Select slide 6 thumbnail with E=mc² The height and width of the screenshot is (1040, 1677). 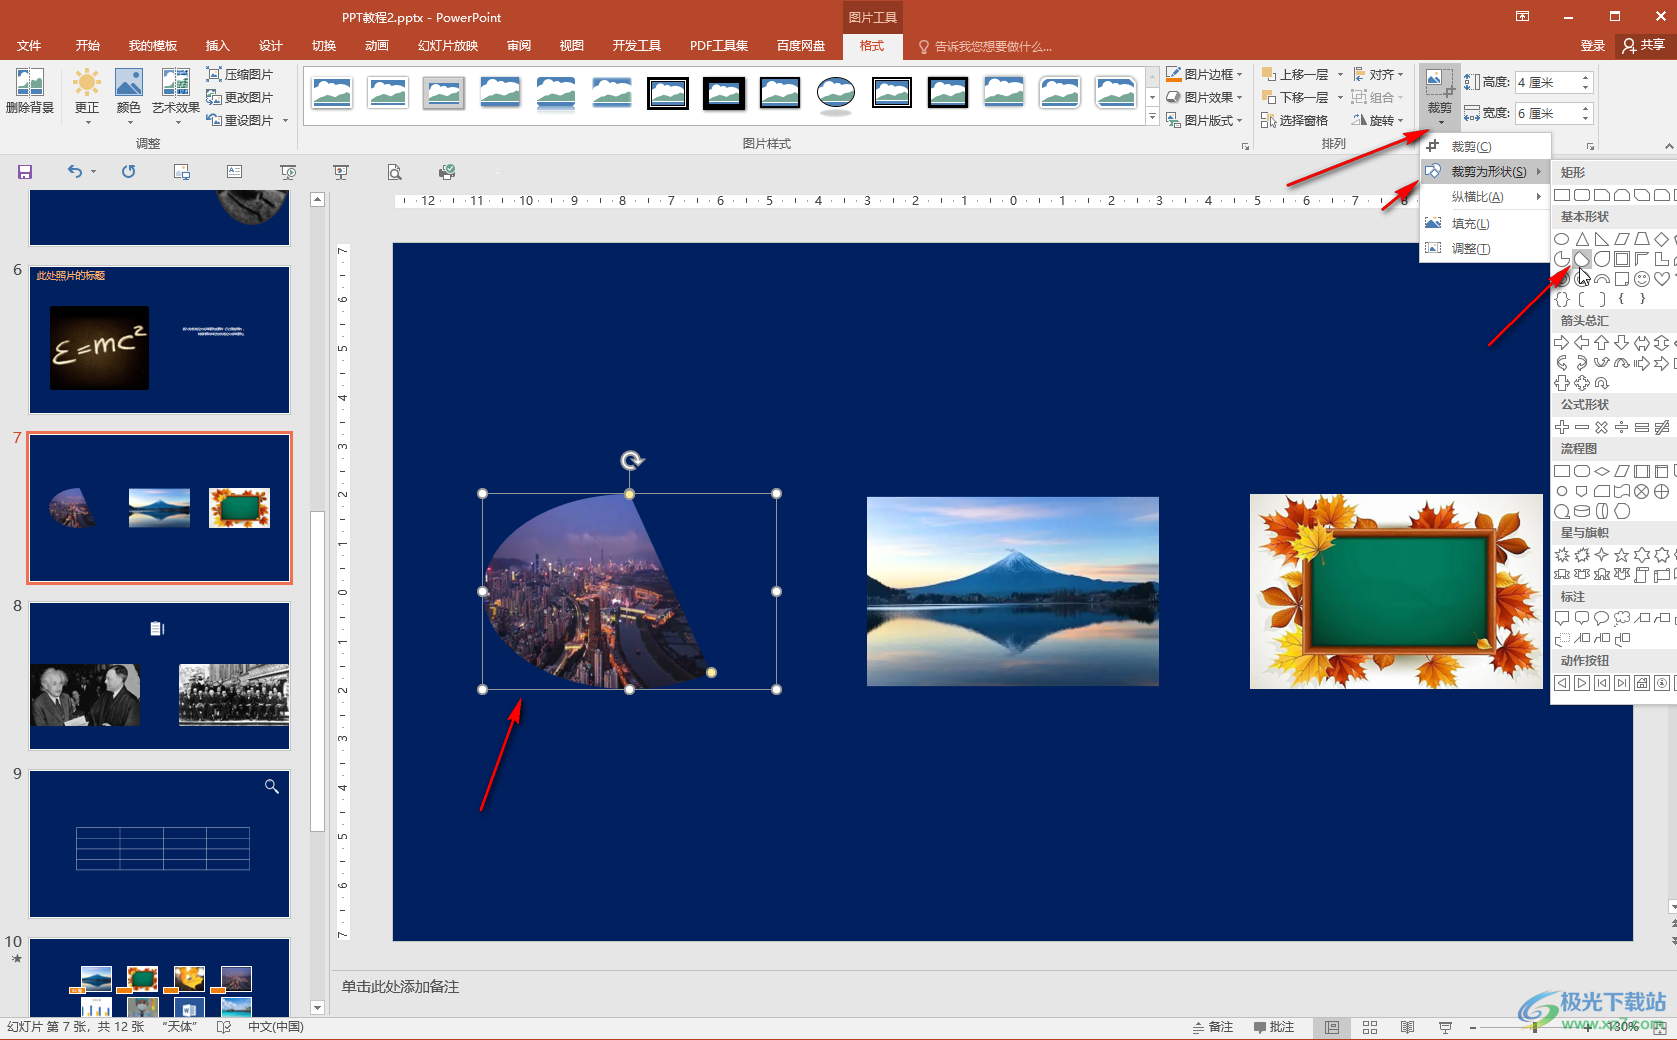click(x=160, y=340)
